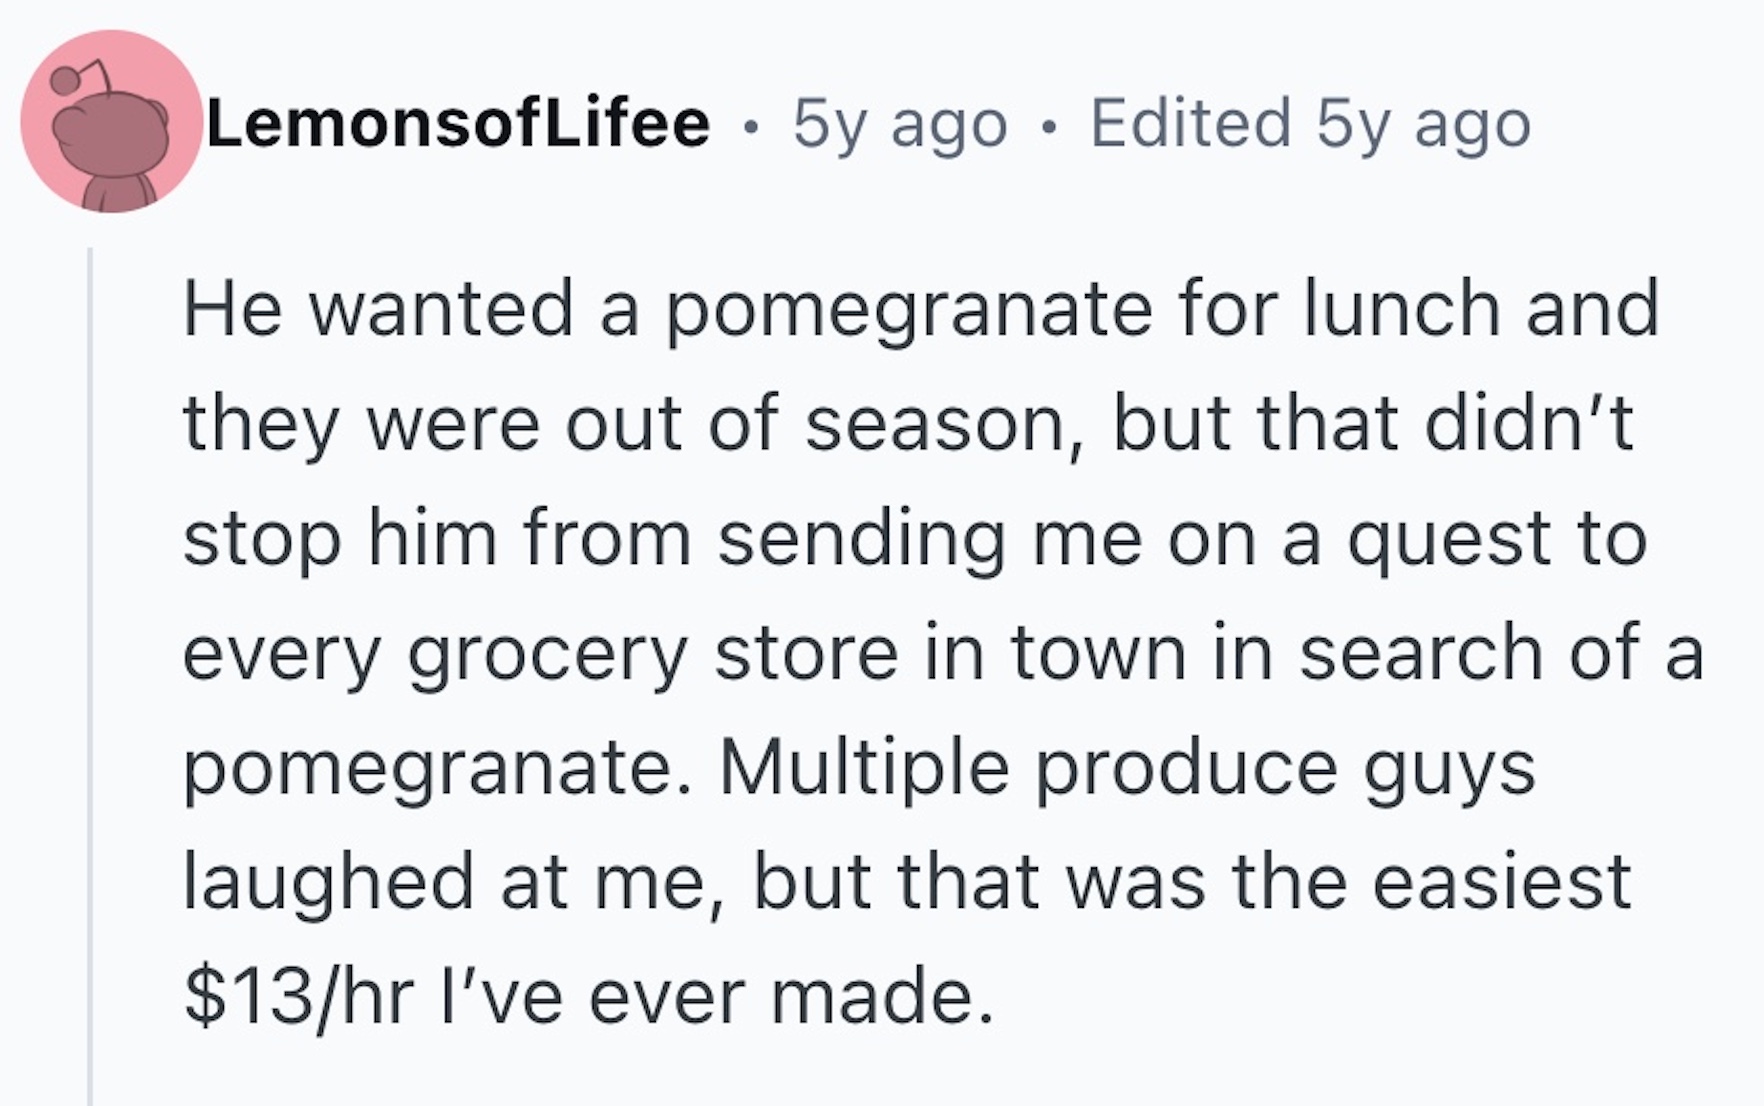
Task: Click the dot separator before "Edited"
Action: click(1048, 126)
